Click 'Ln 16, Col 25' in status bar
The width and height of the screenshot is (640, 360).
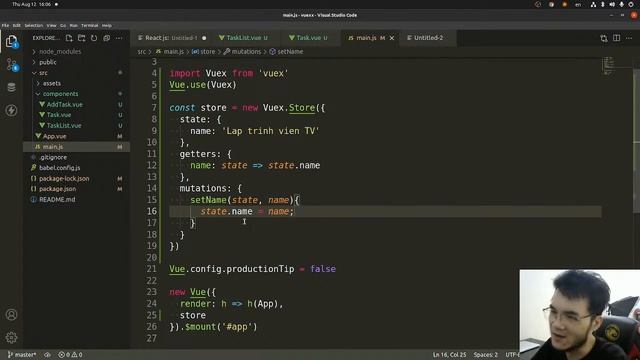click(449, 355)
